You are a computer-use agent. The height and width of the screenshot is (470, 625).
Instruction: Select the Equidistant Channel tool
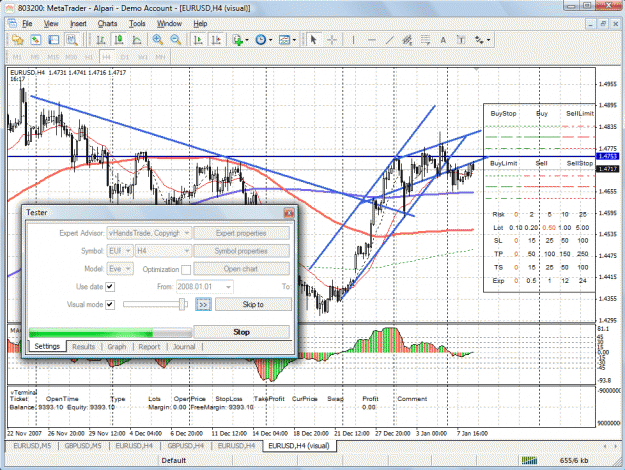(407, 40)
